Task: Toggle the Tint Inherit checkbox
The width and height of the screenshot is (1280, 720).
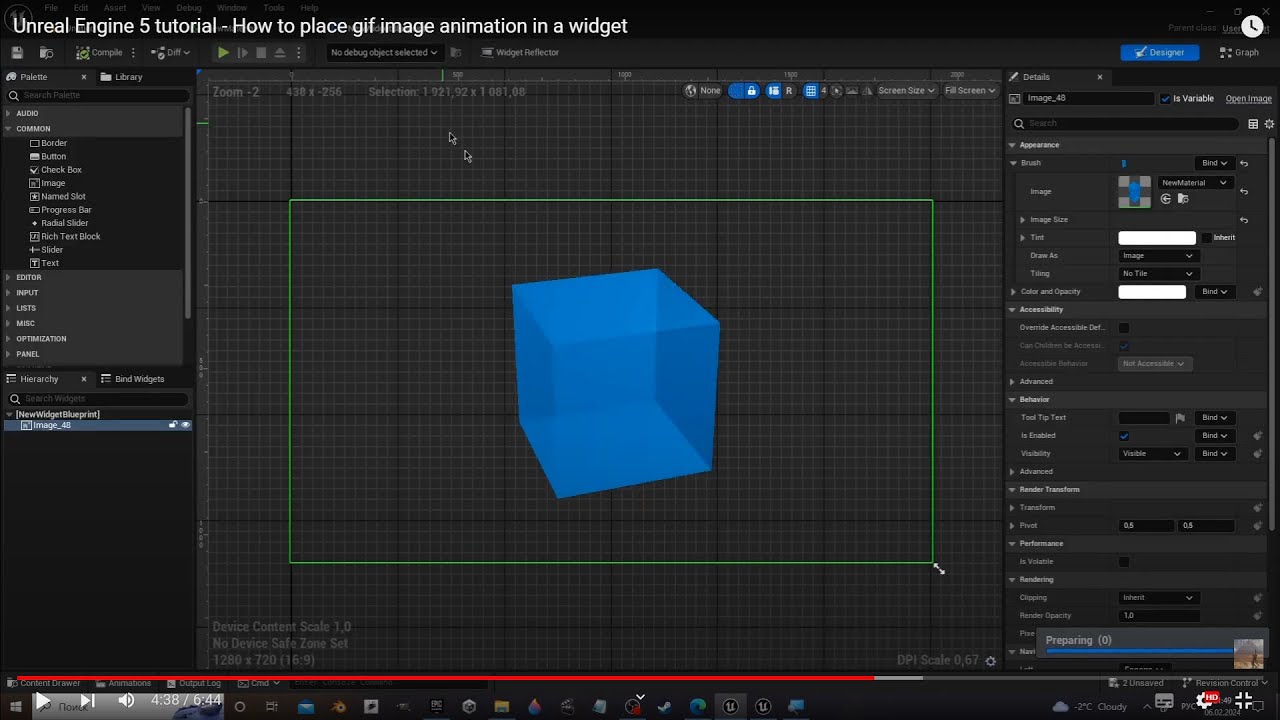Action: click(x=1207, y=238)
